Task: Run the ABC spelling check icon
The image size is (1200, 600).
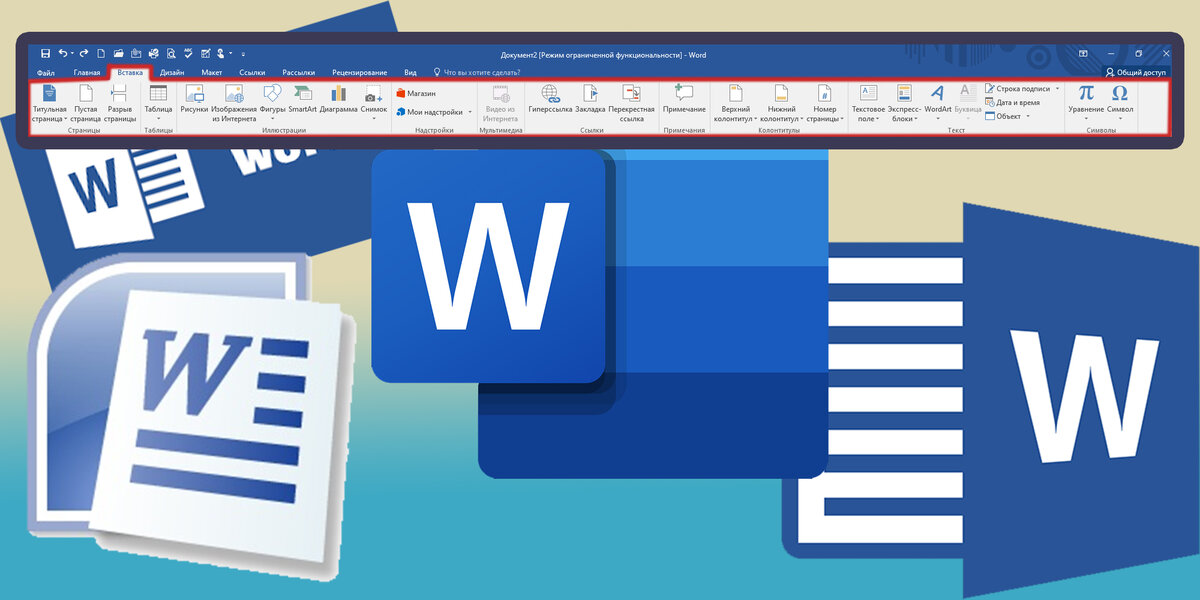Action: [188, 53]
